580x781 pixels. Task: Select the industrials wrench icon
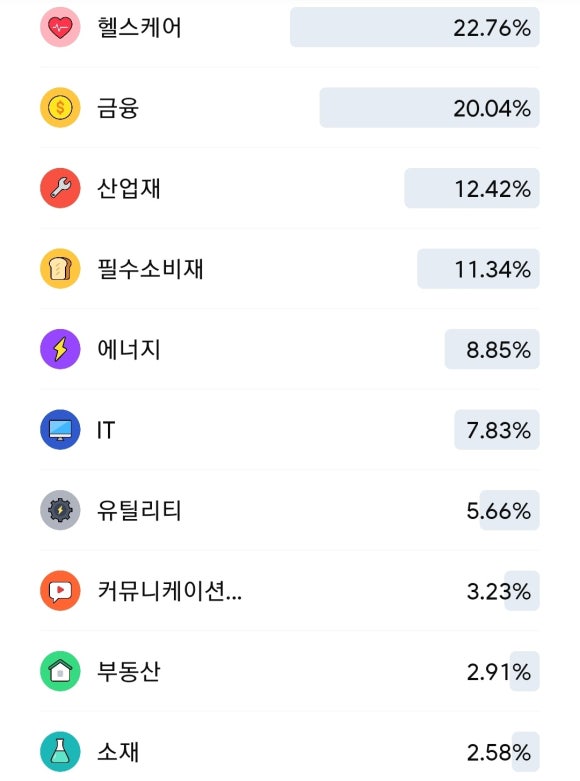pos(60,188)
